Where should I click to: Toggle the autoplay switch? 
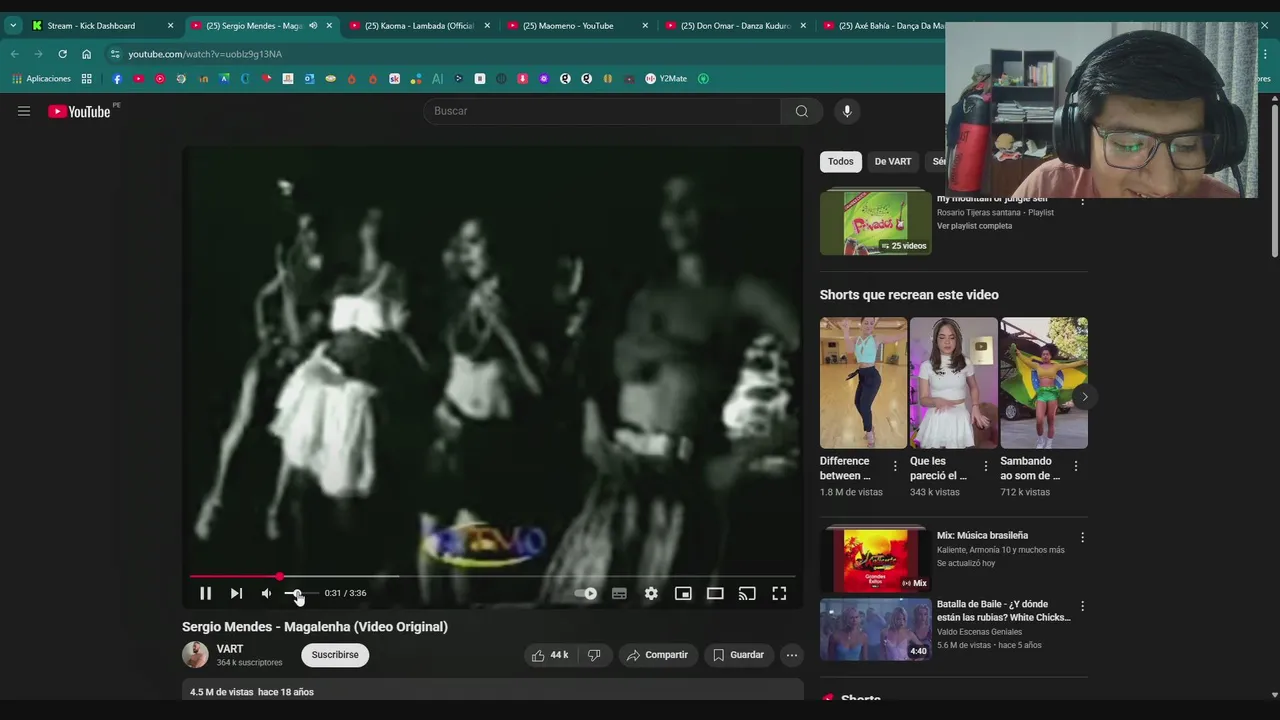coord(586,593)
